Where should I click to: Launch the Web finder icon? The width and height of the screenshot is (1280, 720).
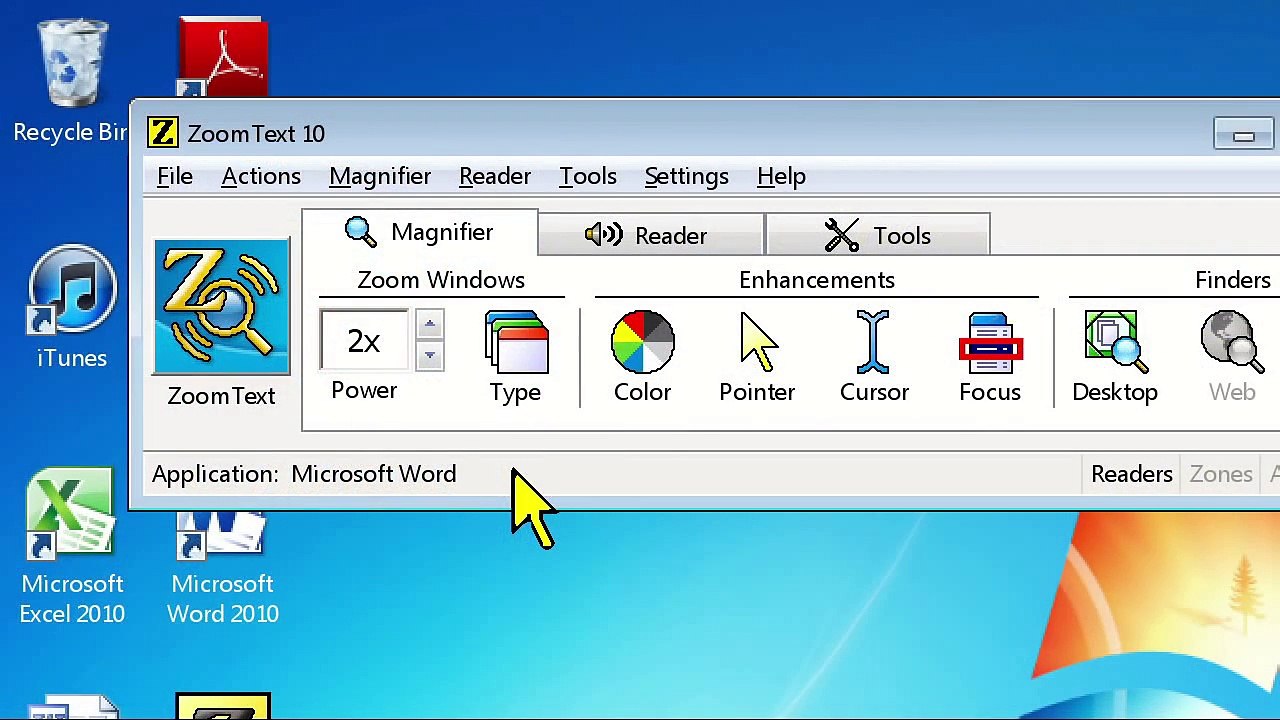(x=1232, y=342)
